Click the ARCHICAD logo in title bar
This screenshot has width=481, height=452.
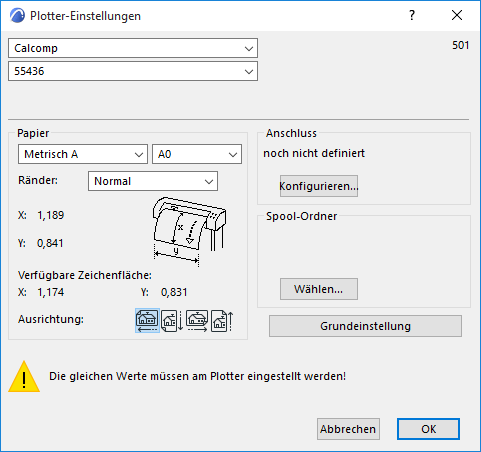point(17,16)
